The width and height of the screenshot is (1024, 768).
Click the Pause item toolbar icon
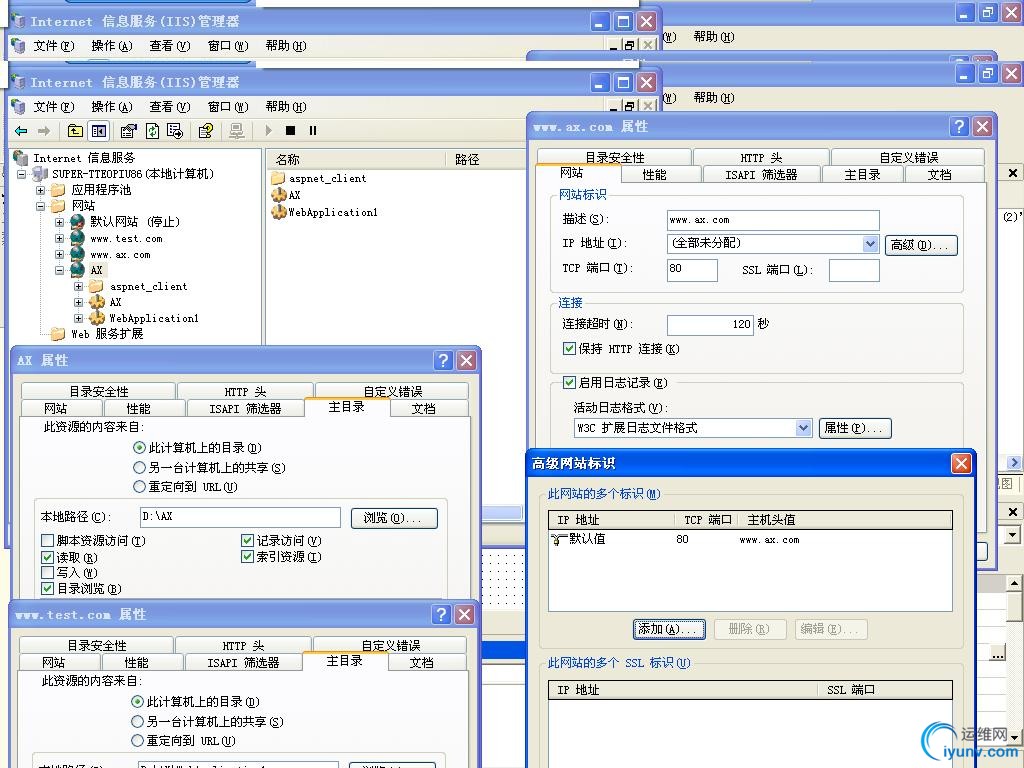click(313, 131)
